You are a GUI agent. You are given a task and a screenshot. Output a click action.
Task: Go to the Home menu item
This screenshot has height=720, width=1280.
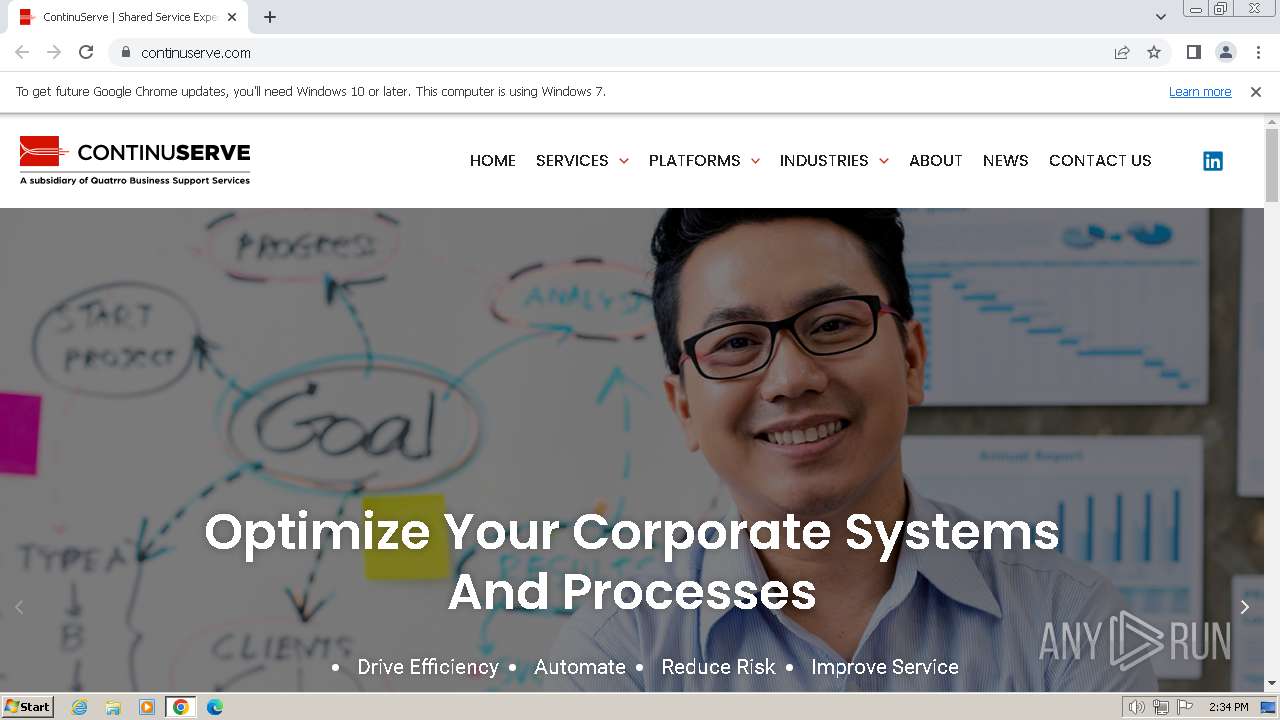(493, 160)
